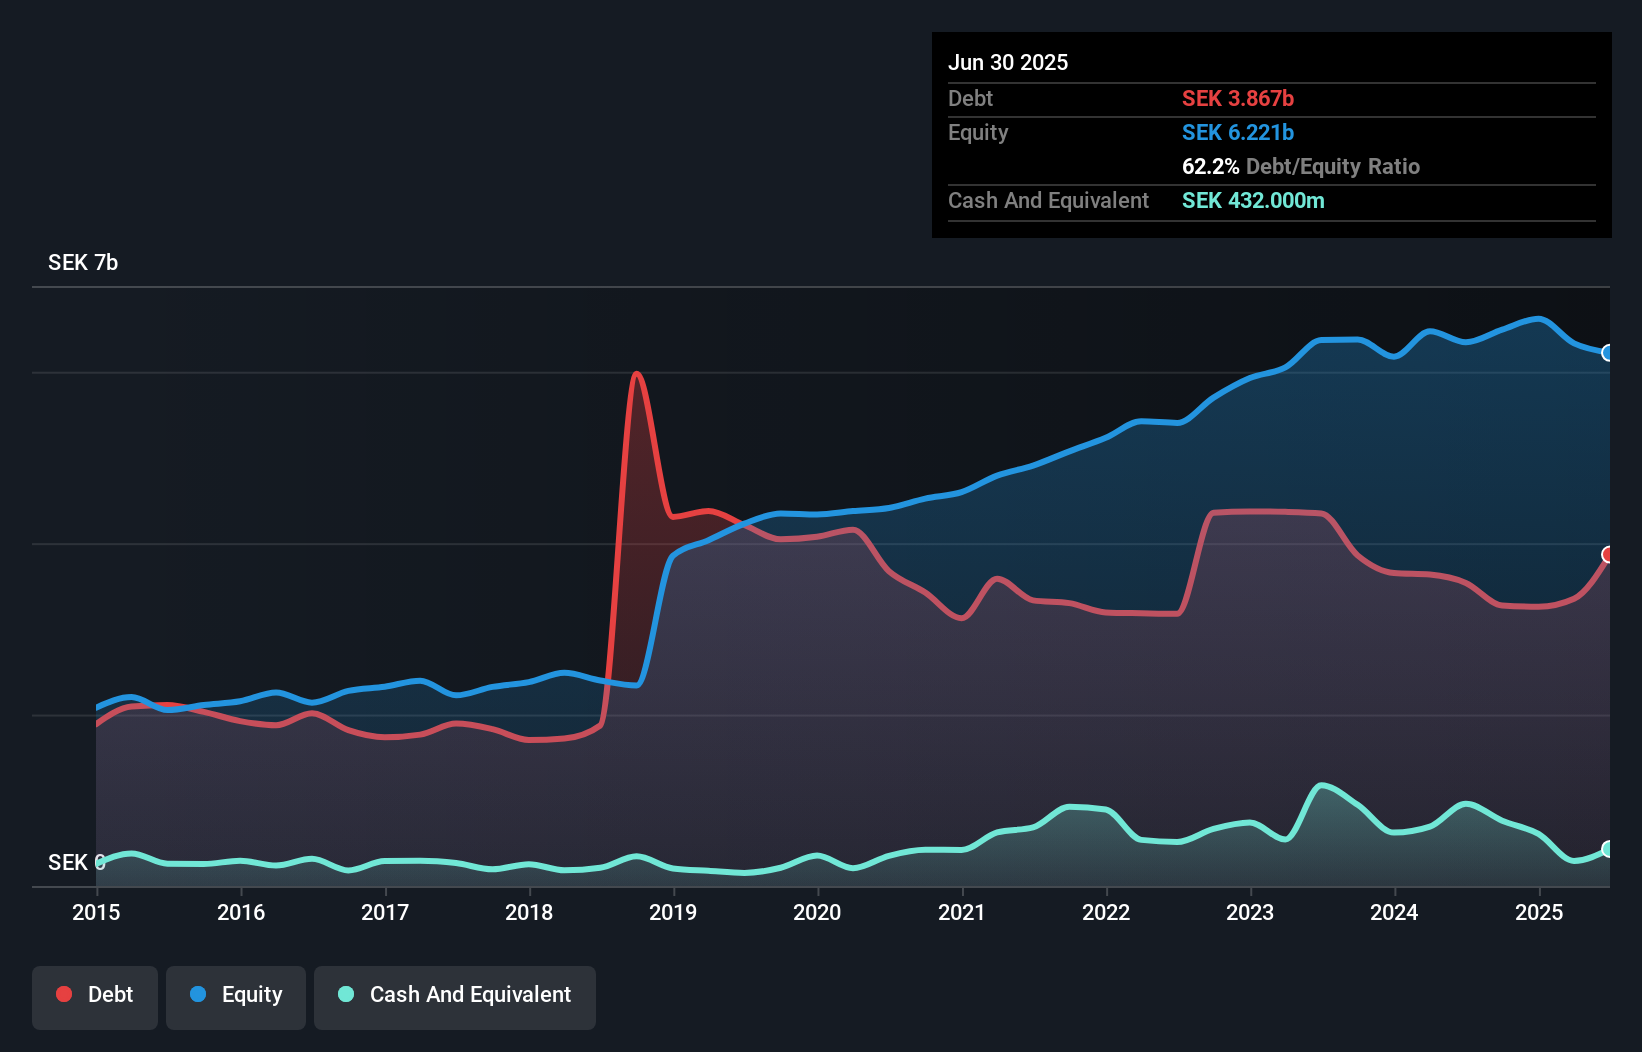Click the teal Cash endpoint marker
This screenshot has width=1642, height=1052.
[x=1608, y=849]
